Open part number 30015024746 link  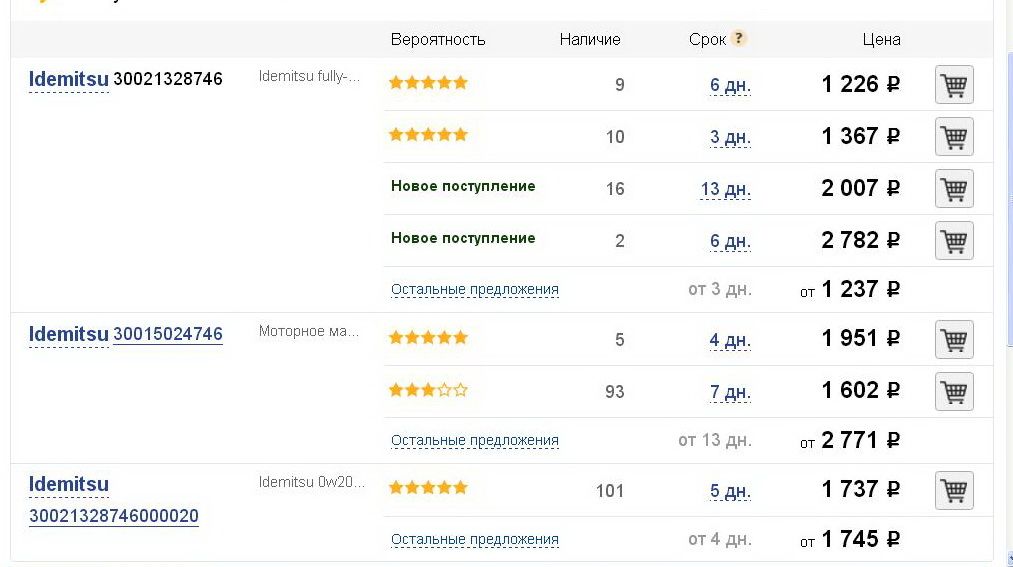pos(168,335)
